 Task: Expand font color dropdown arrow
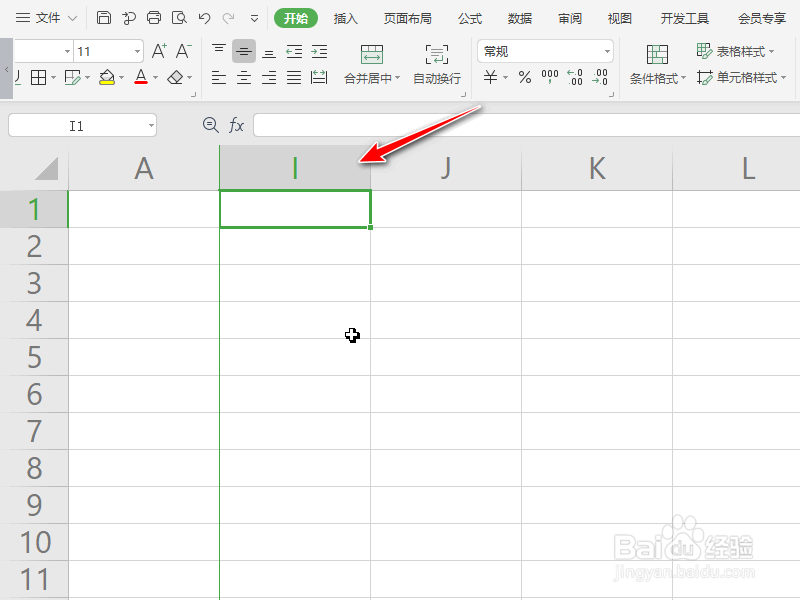[156, 78]
